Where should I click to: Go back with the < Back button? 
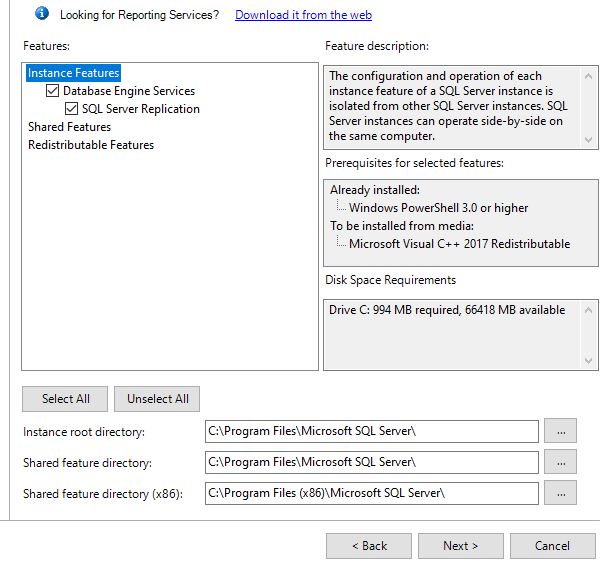[369, 546]
